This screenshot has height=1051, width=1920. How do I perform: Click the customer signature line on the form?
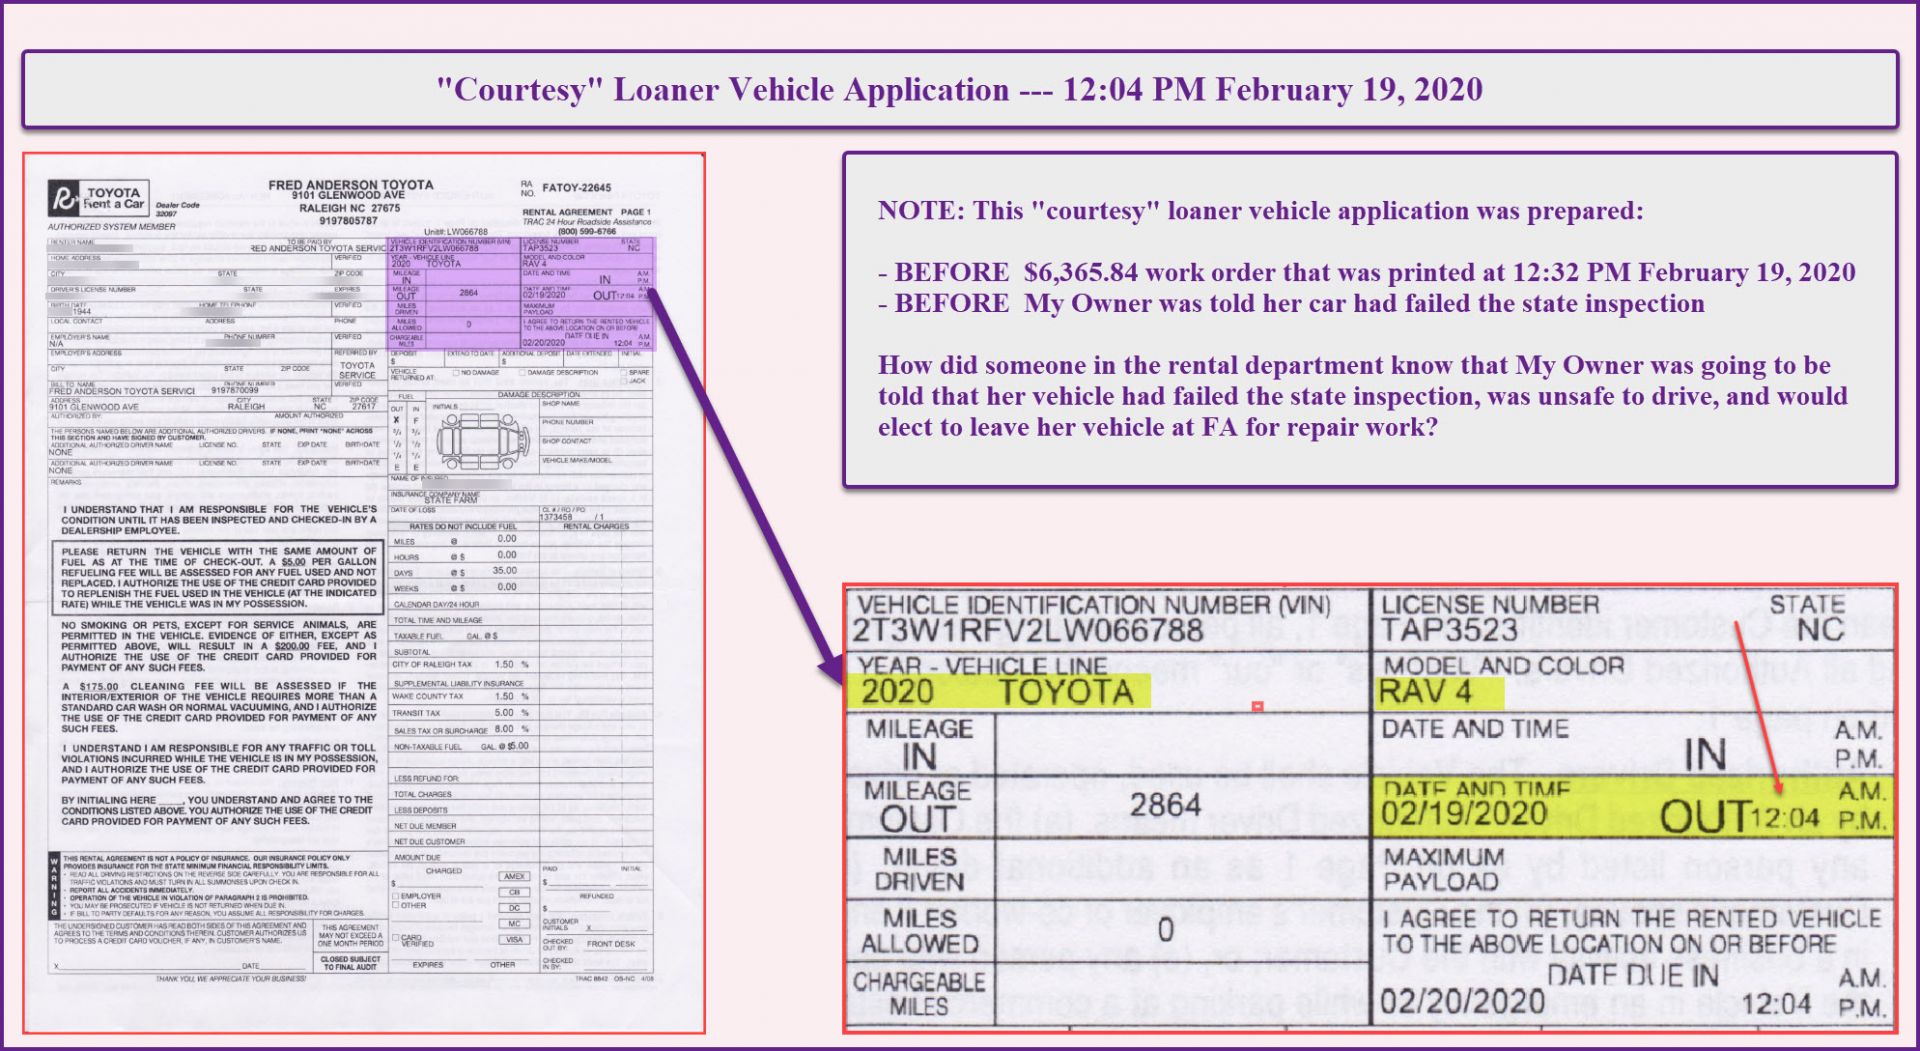pyautogui.click(x=146, y=966)
